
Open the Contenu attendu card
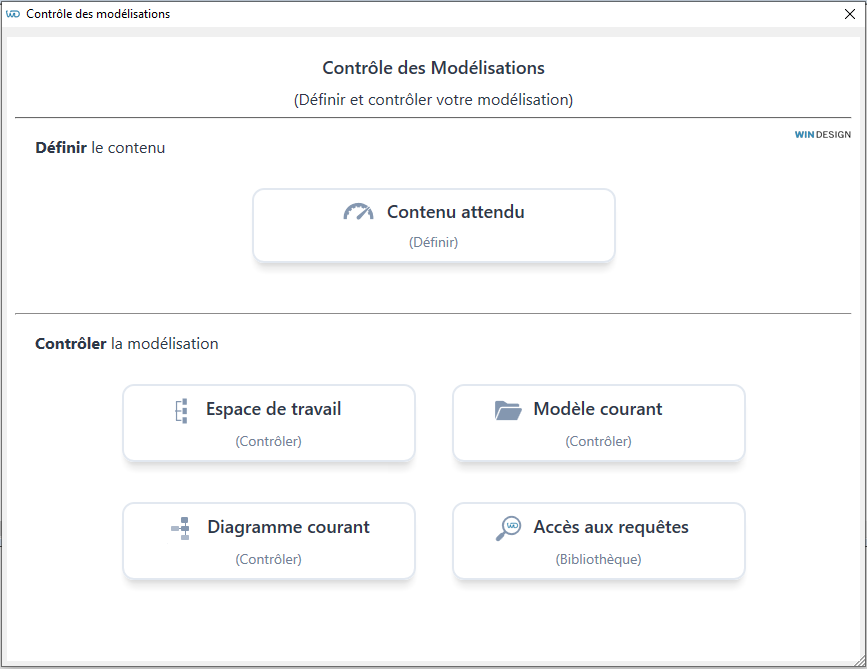[x=434, y=226]
